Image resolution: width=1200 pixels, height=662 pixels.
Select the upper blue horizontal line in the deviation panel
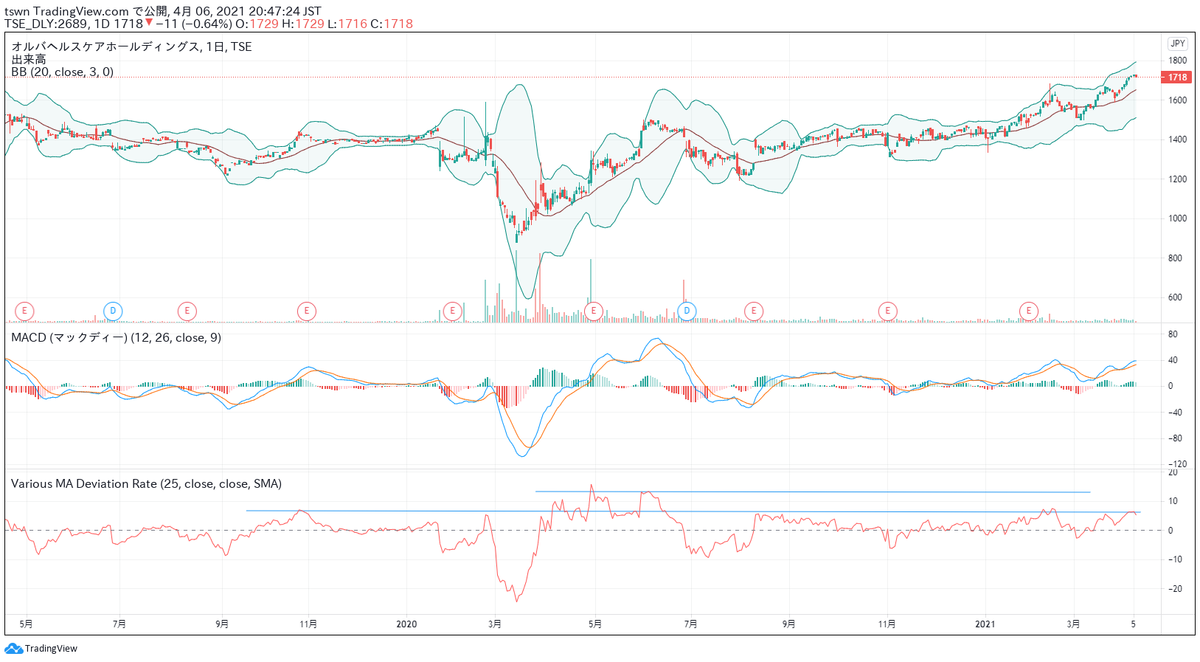pyautogui.click(x=813, y=491)
